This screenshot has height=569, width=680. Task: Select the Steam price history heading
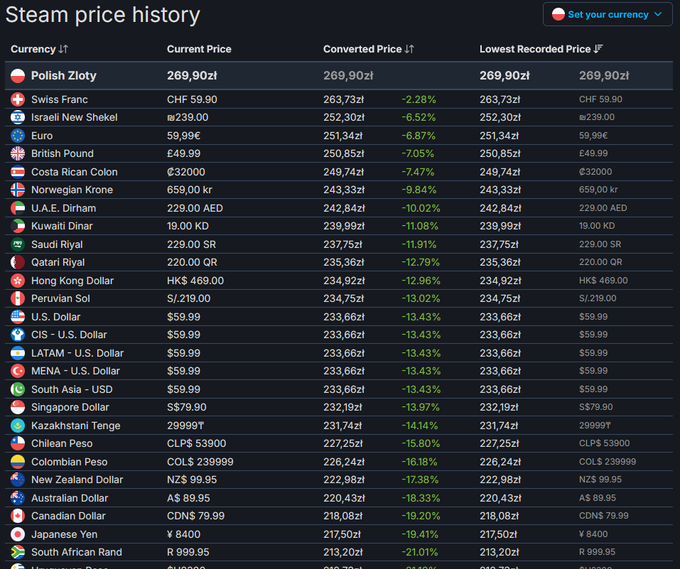103,15
